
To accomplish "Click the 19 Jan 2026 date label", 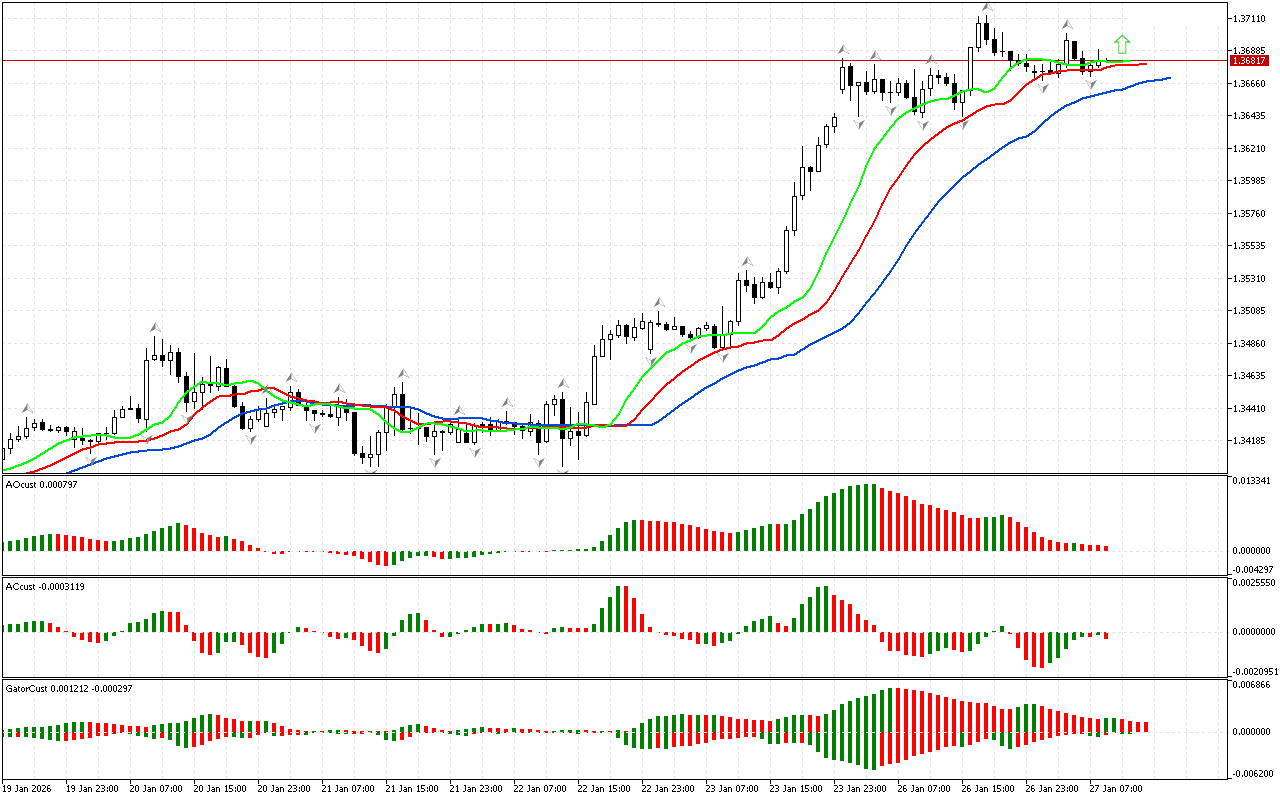I will 27,788.
